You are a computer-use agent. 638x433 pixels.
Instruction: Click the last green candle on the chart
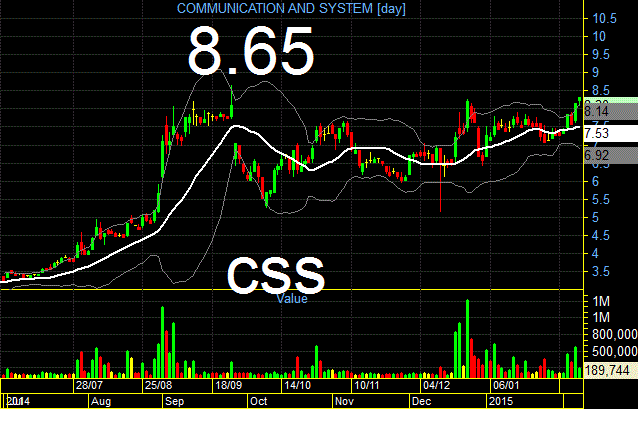pos(579,101)
